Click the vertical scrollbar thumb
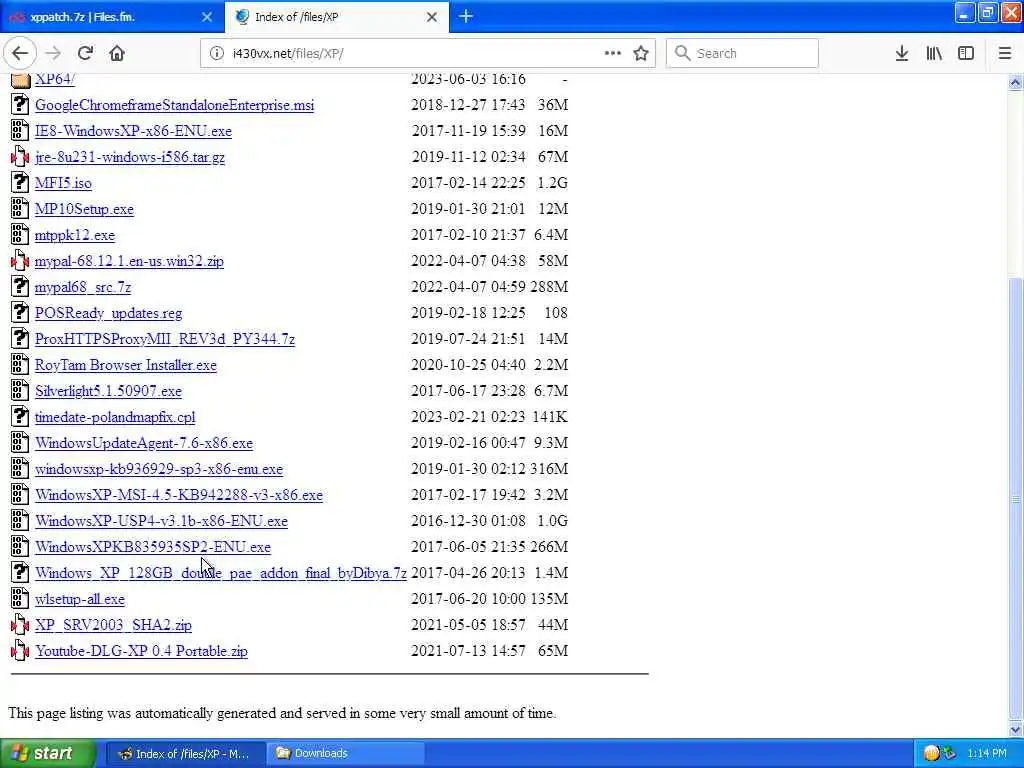 tap(1016, 499)
